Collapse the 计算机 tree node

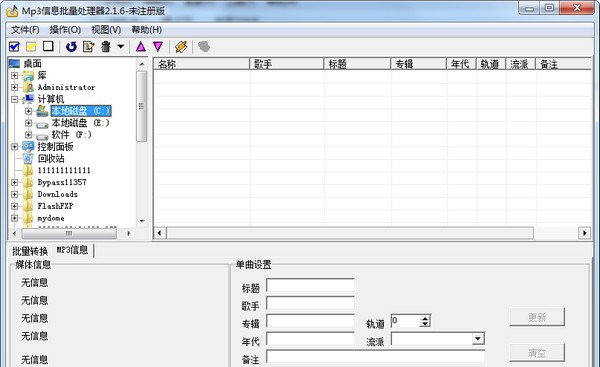tap(15, 99)
